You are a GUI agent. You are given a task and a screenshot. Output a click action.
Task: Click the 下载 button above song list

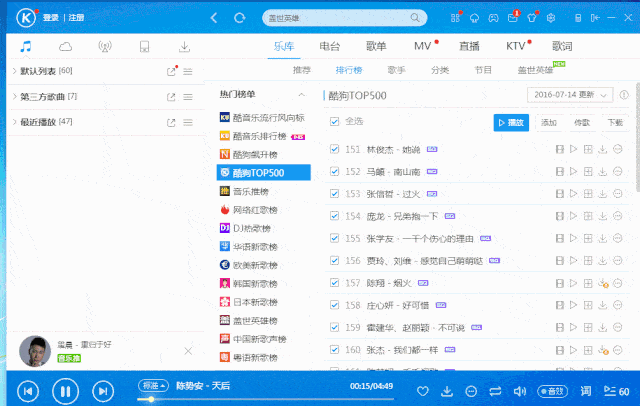615,123
